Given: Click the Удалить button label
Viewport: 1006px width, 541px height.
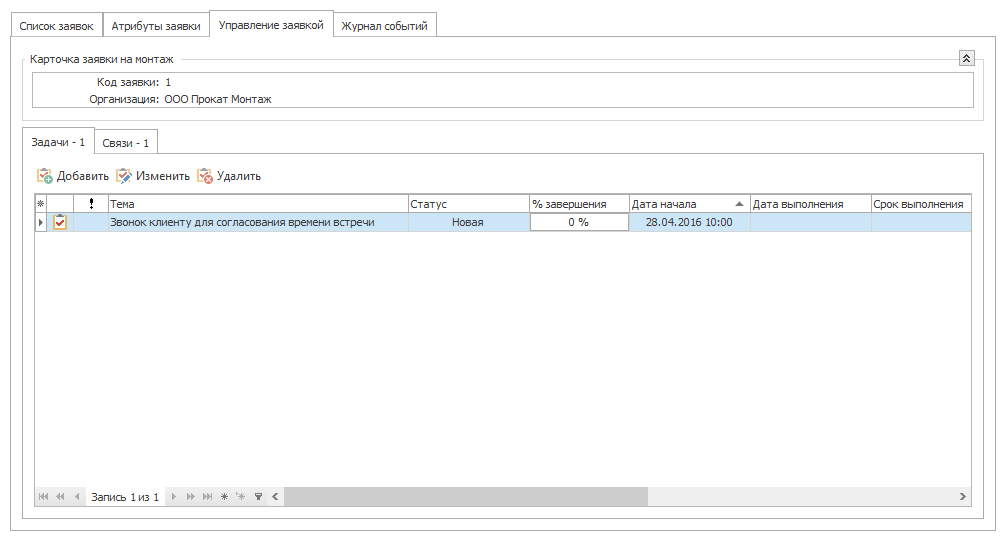Looking at the screenshot, I should coord(239,176).
